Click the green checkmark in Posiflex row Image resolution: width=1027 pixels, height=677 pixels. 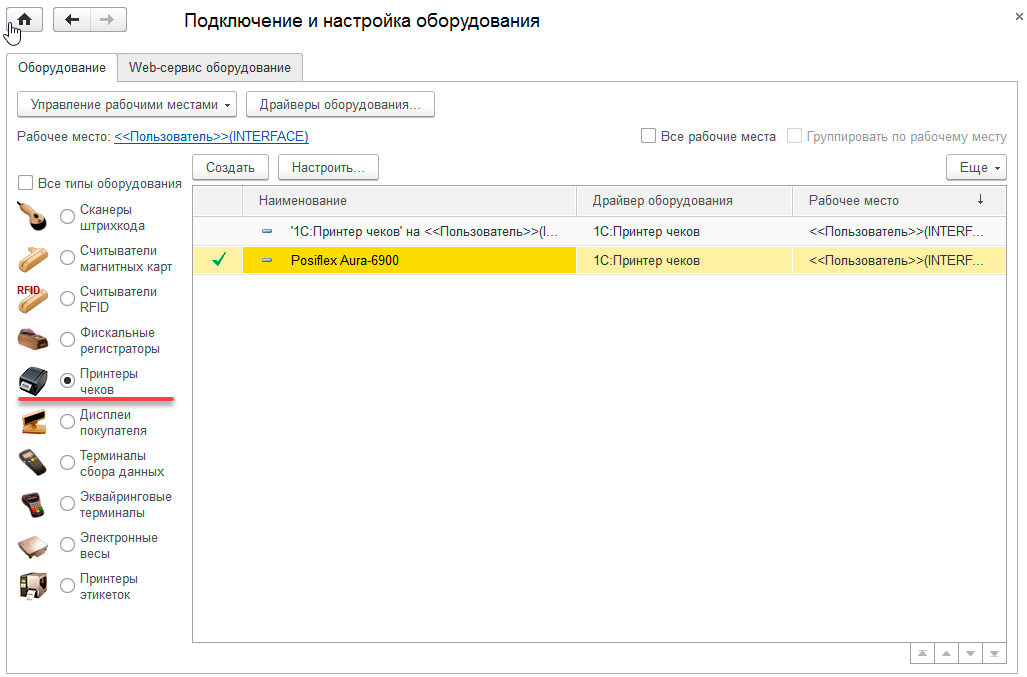[219, 260]
